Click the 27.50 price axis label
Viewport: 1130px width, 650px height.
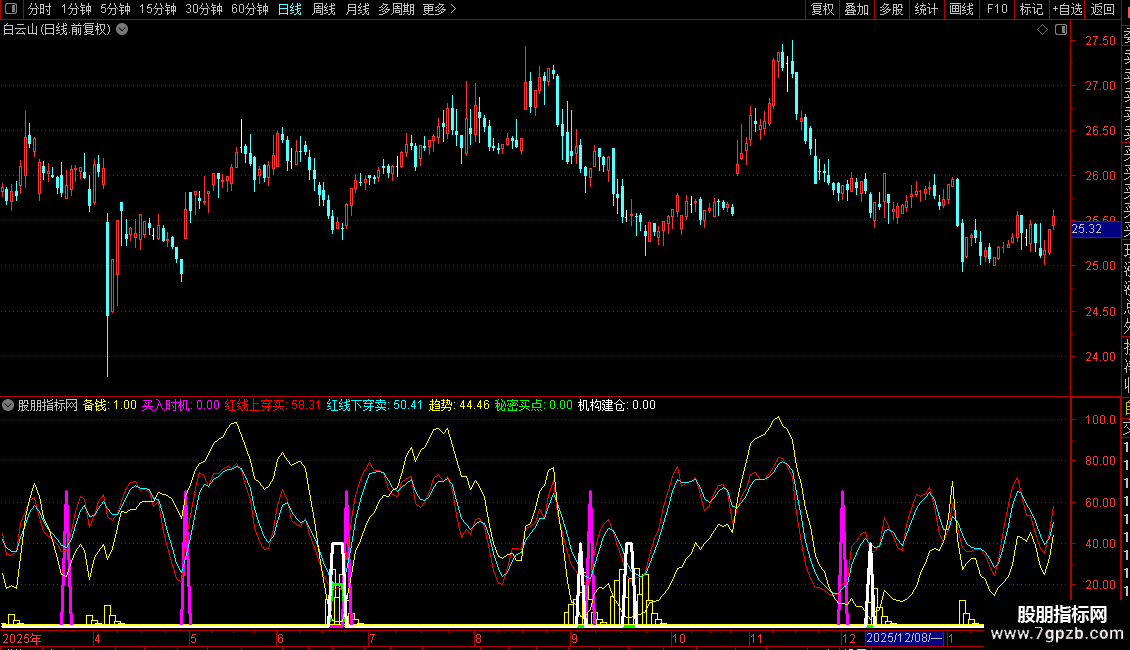1100,41
